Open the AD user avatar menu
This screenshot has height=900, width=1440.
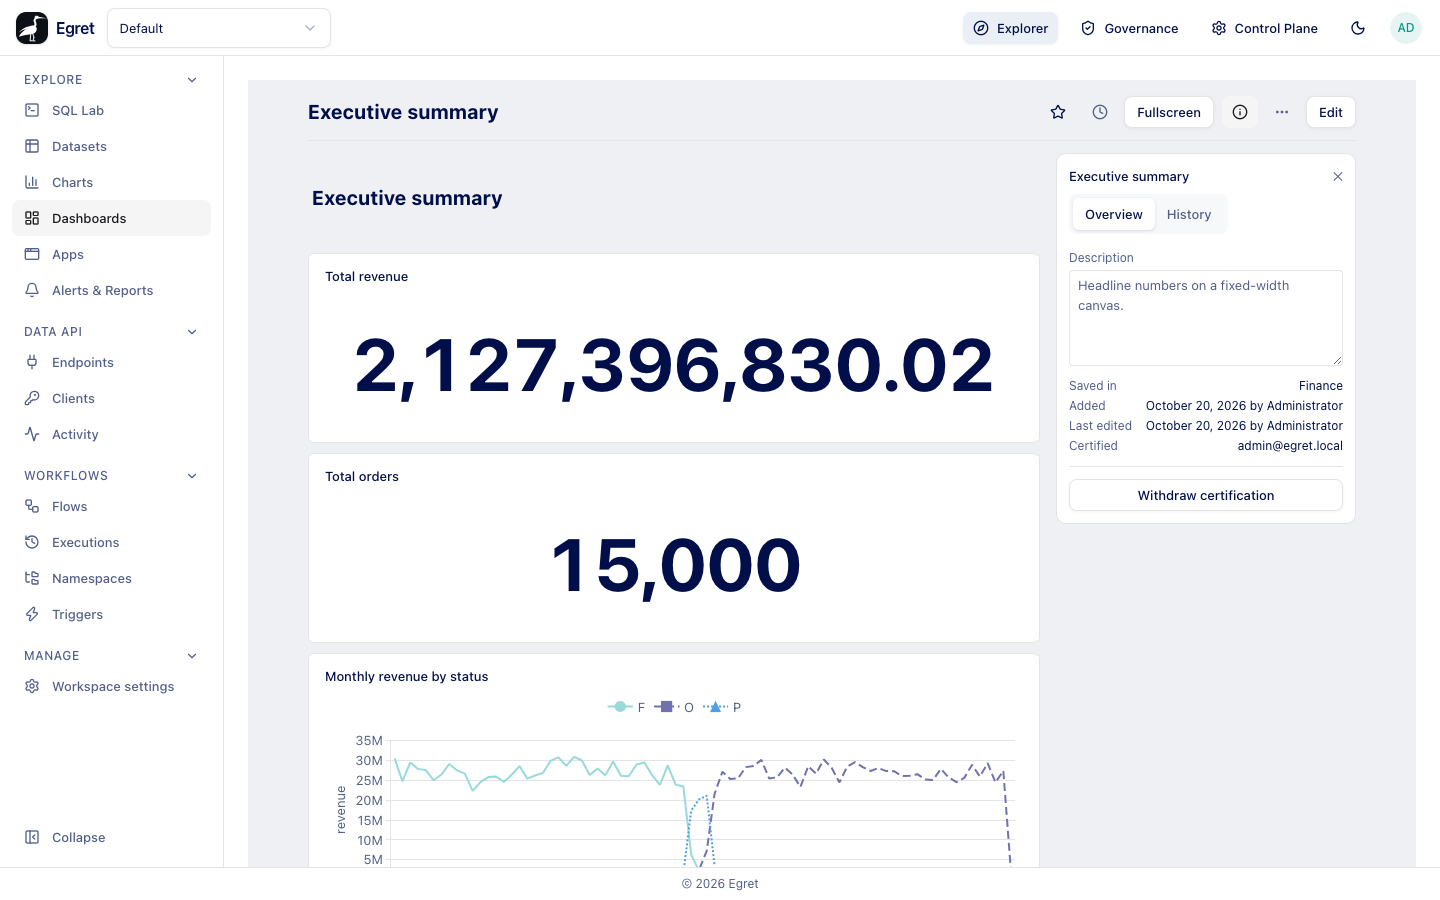coord(1406,28)
